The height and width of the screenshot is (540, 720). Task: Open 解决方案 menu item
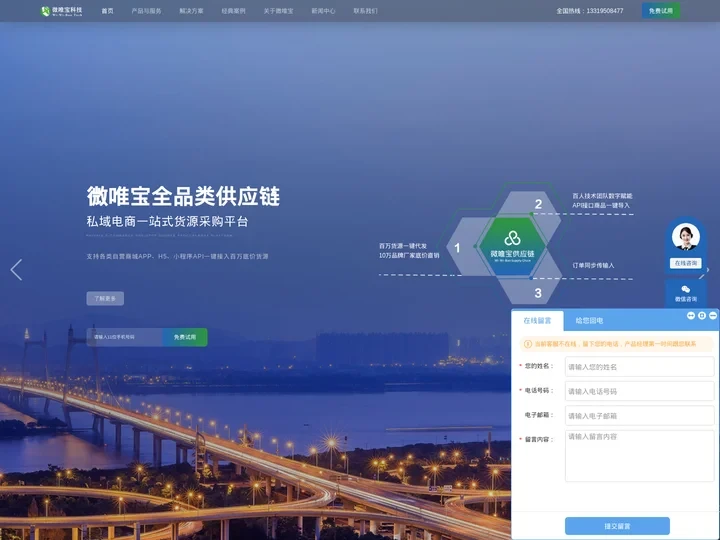point(191,11)
